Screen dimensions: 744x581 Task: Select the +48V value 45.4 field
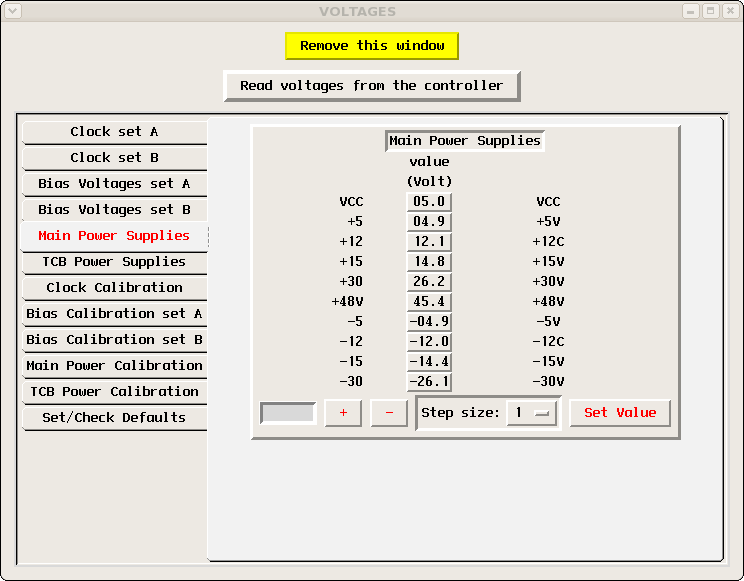click(429, 301)
